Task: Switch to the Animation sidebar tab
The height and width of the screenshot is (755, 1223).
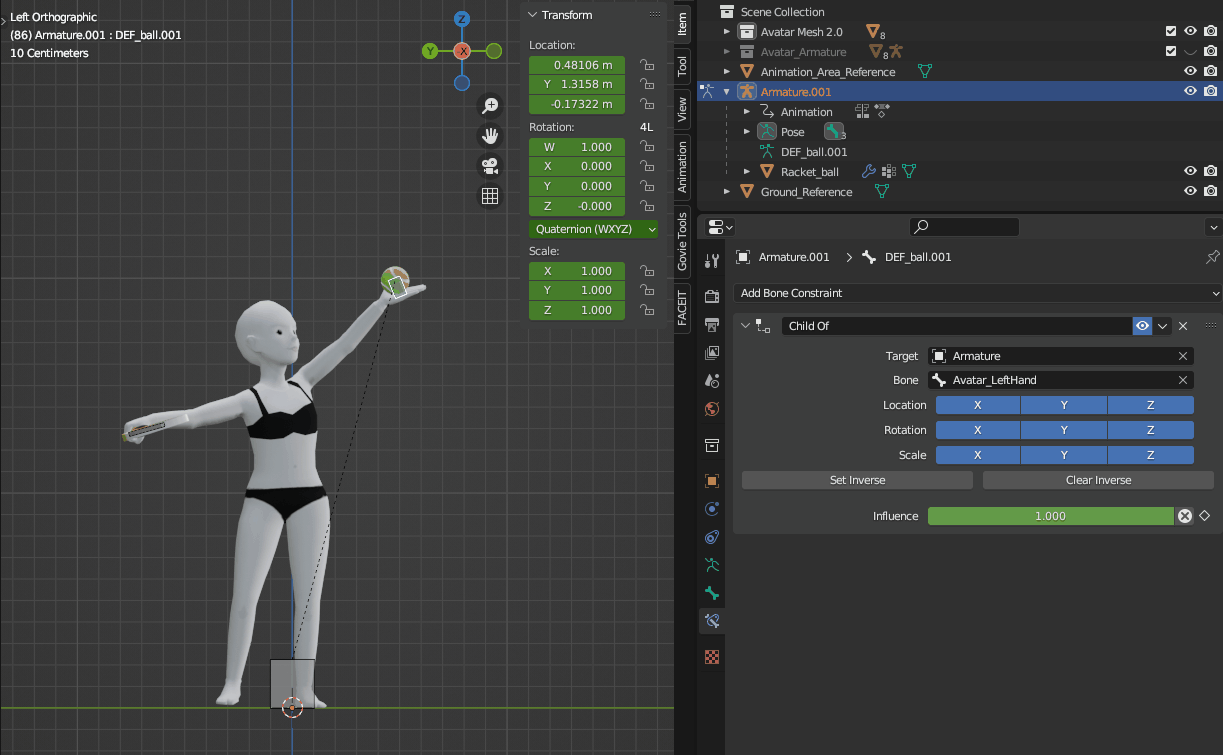Action: pos(683,167)
